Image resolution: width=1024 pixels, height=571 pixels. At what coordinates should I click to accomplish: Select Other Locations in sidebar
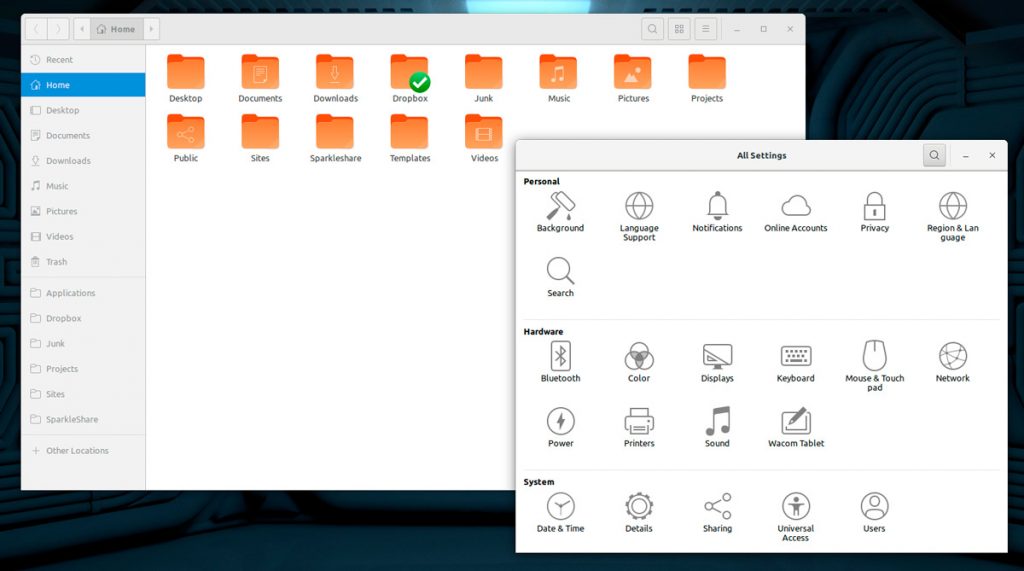pyautogui.click(x=77, y=450)
